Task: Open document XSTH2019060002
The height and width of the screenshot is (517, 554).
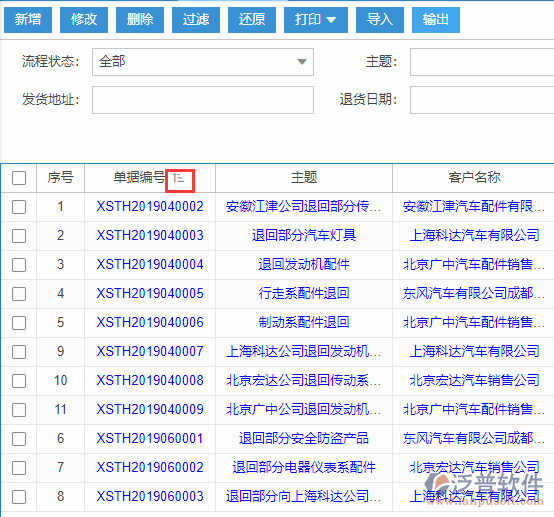Action: click(150, 468)
